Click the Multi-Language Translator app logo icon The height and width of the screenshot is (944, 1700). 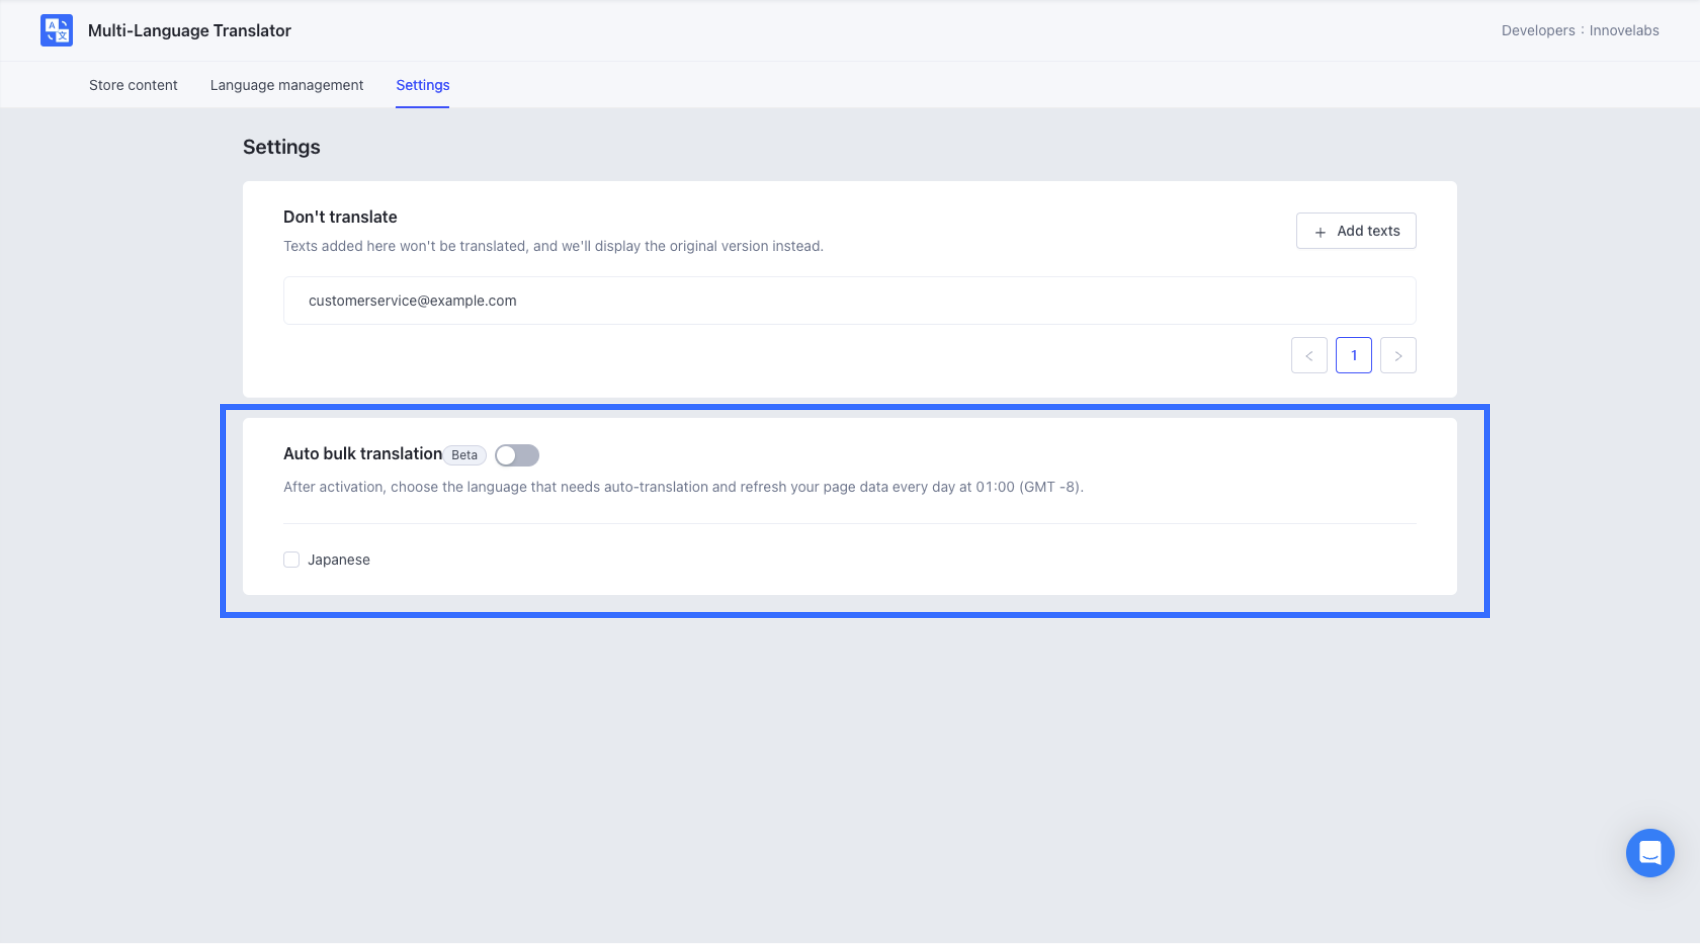(x=56, y=30)
